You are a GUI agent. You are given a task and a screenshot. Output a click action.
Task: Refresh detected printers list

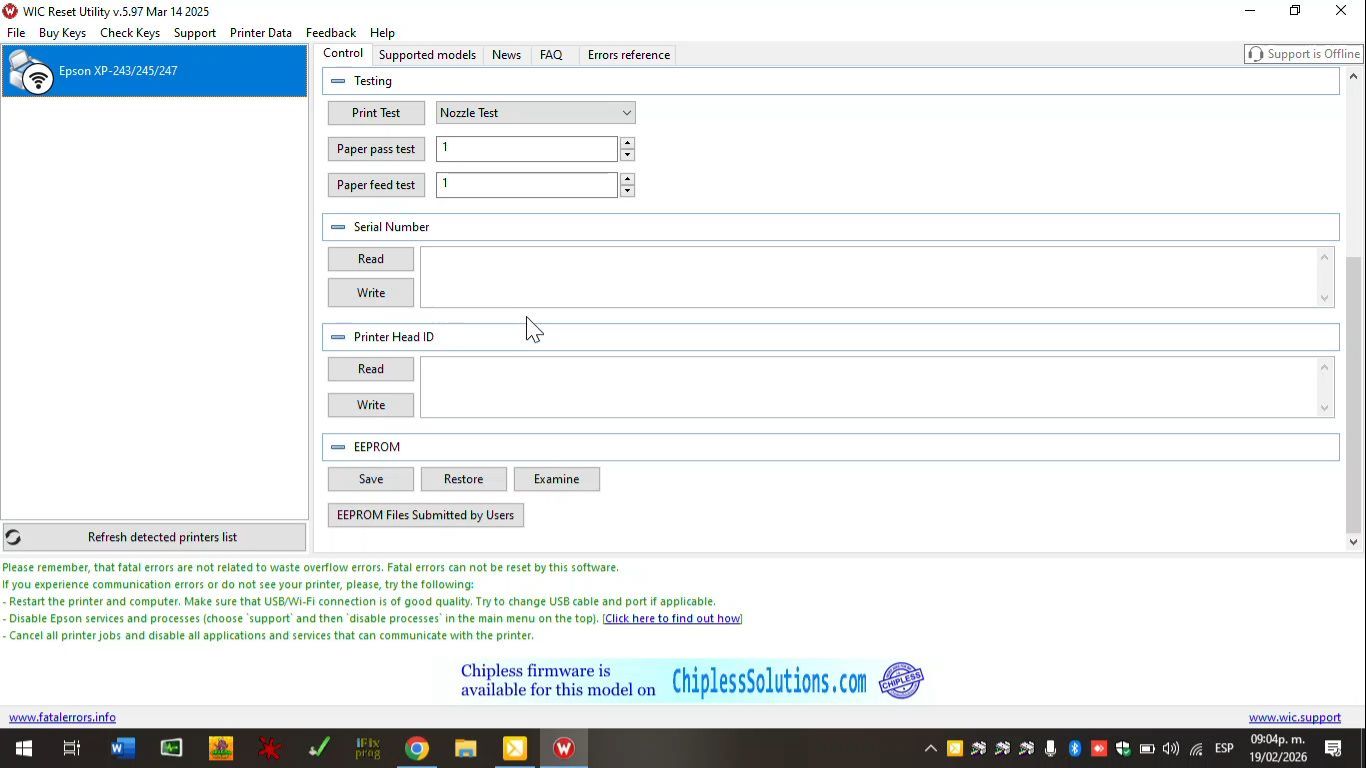[x=155, y=537]
